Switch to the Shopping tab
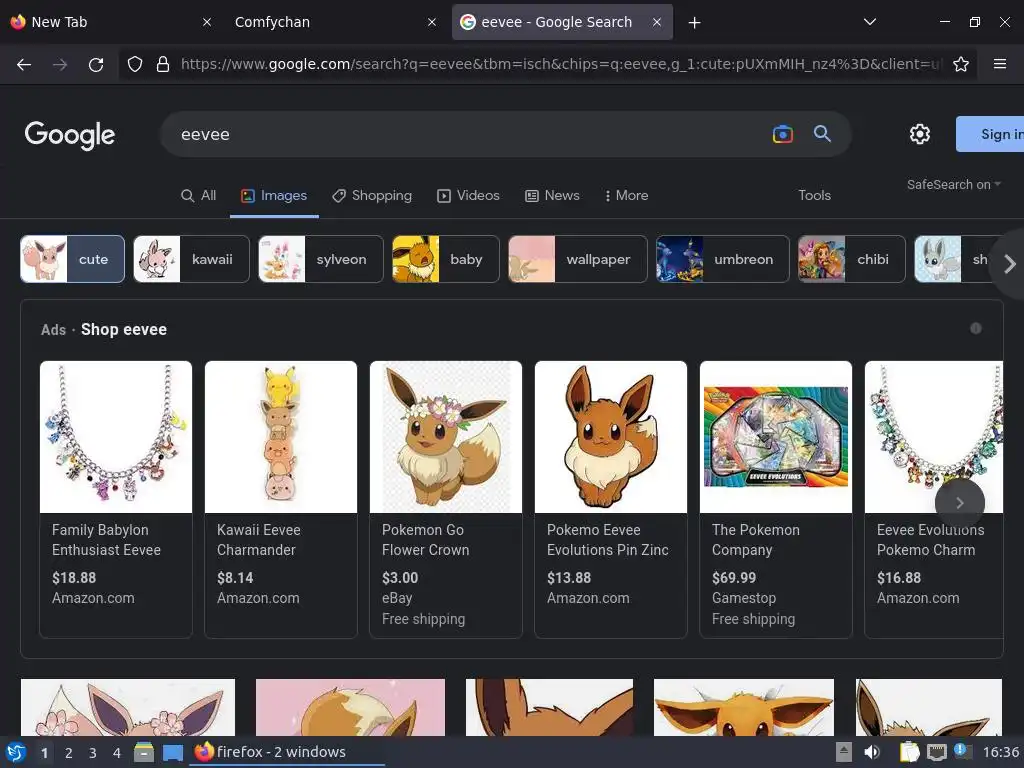The image size is (1024, 768). pyautogui.click(x=372, y=195)
